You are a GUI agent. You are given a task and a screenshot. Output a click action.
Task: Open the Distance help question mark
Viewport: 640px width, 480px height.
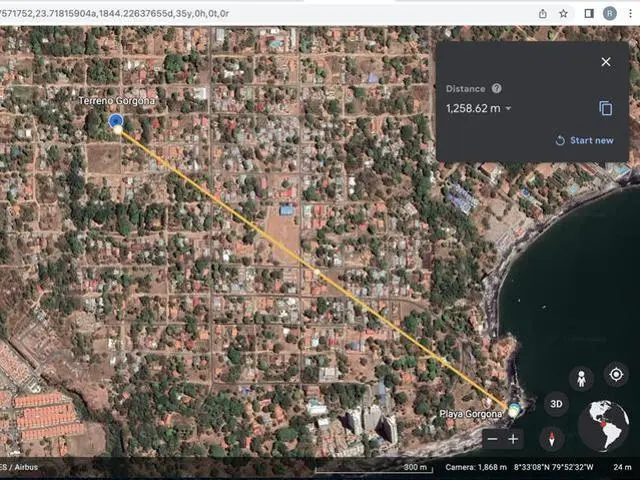pyautogui.click(x=497, y=89)
